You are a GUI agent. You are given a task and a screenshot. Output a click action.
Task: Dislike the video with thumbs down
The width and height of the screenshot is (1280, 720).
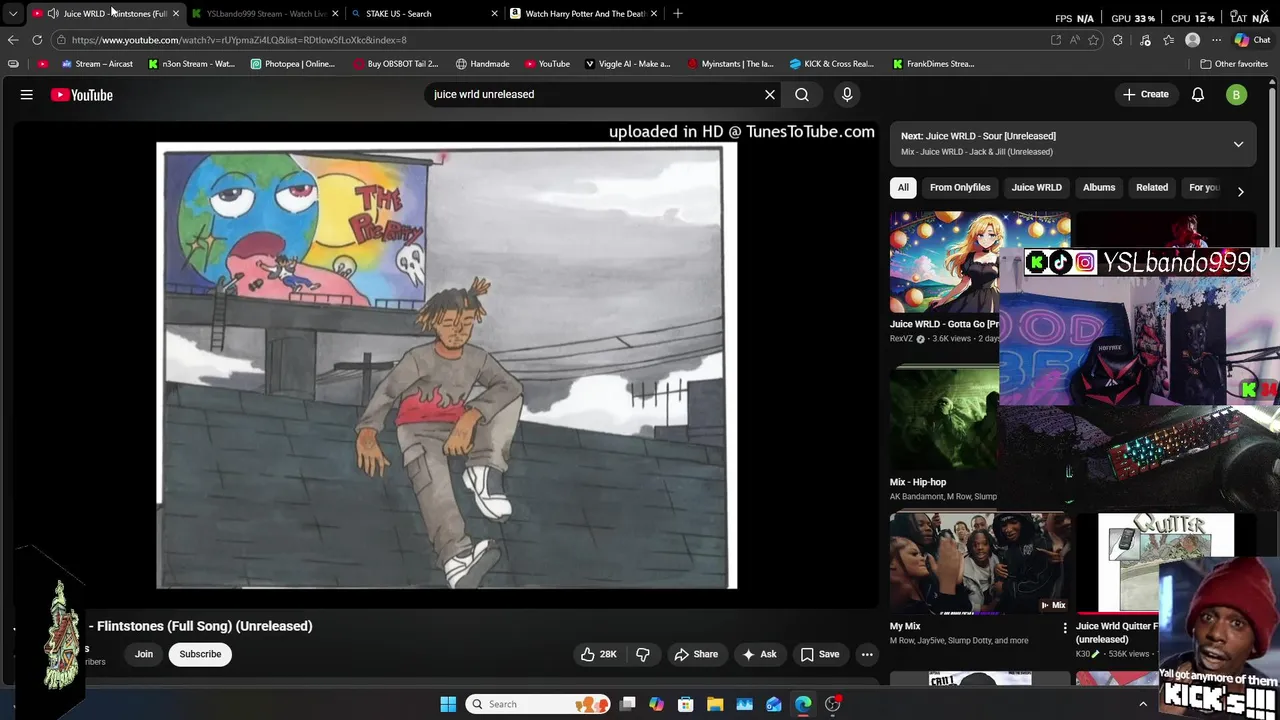click(x=643, y=654)
